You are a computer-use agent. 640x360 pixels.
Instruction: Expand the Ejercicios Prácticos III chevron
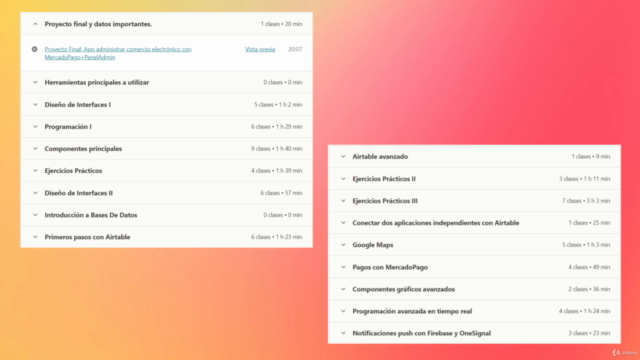(343, 201)
